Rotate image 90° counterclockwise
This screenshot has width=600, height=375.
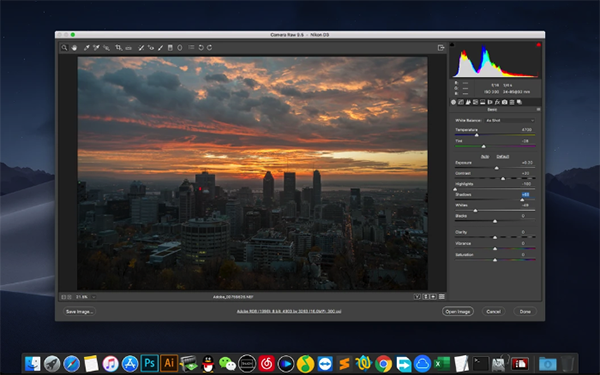[x=201, y=48]
